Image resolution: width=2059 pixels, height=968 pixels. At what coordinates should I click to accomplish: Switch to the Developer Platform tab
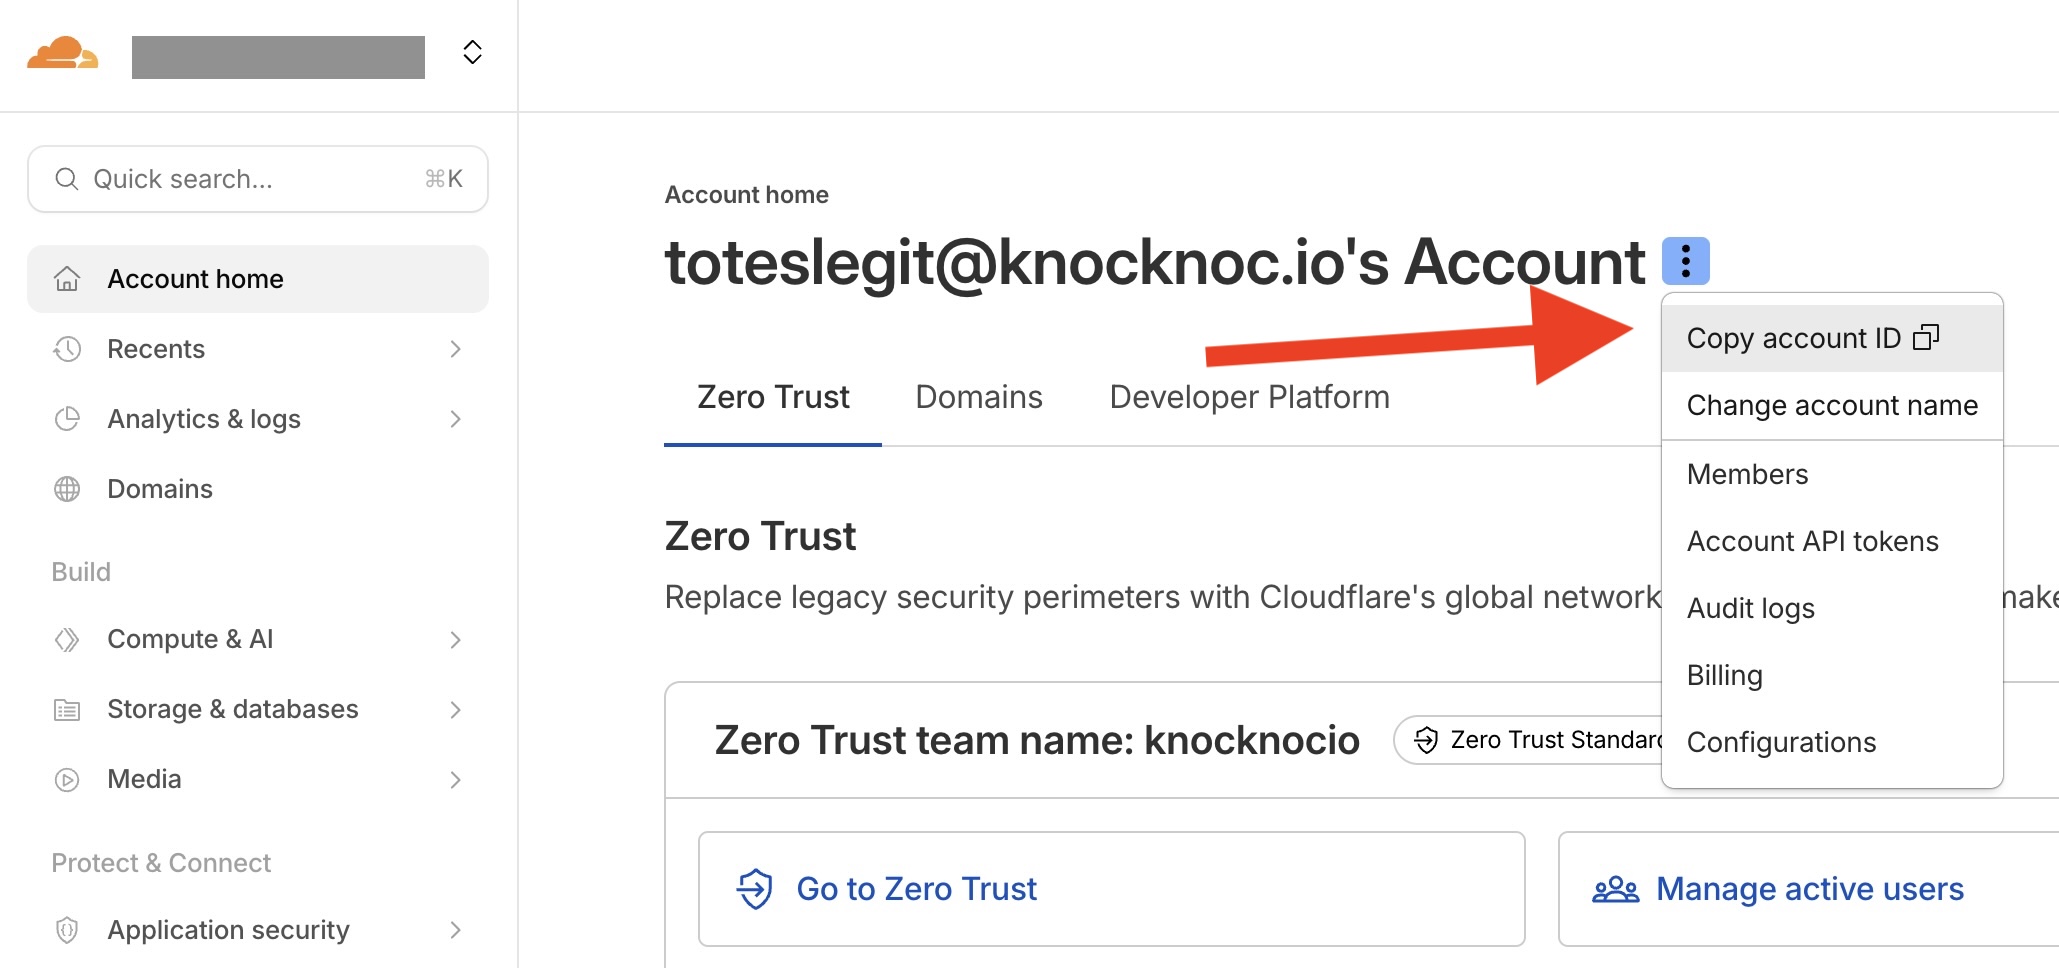point(1249,397)
